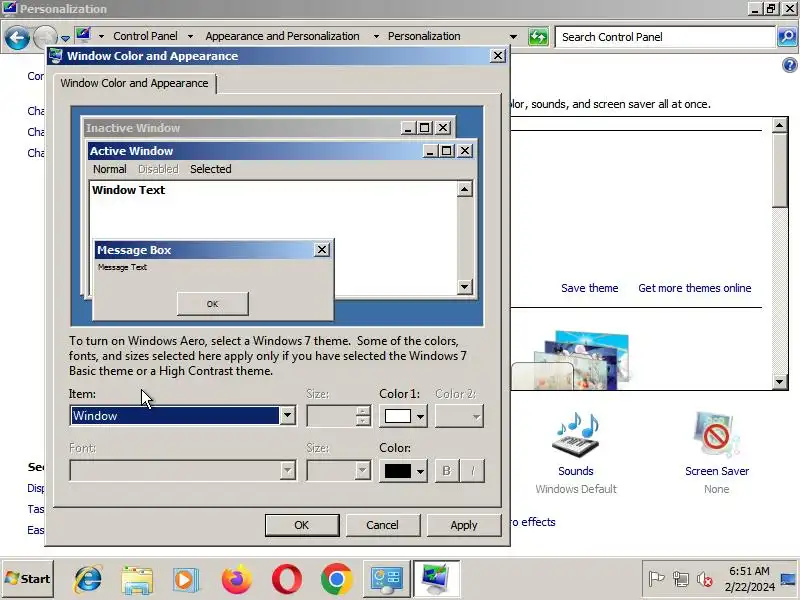Click Selected menu in preview
The width and height of the screenshot is (800, 600).
pyautogui.click(x=211, y=169)
